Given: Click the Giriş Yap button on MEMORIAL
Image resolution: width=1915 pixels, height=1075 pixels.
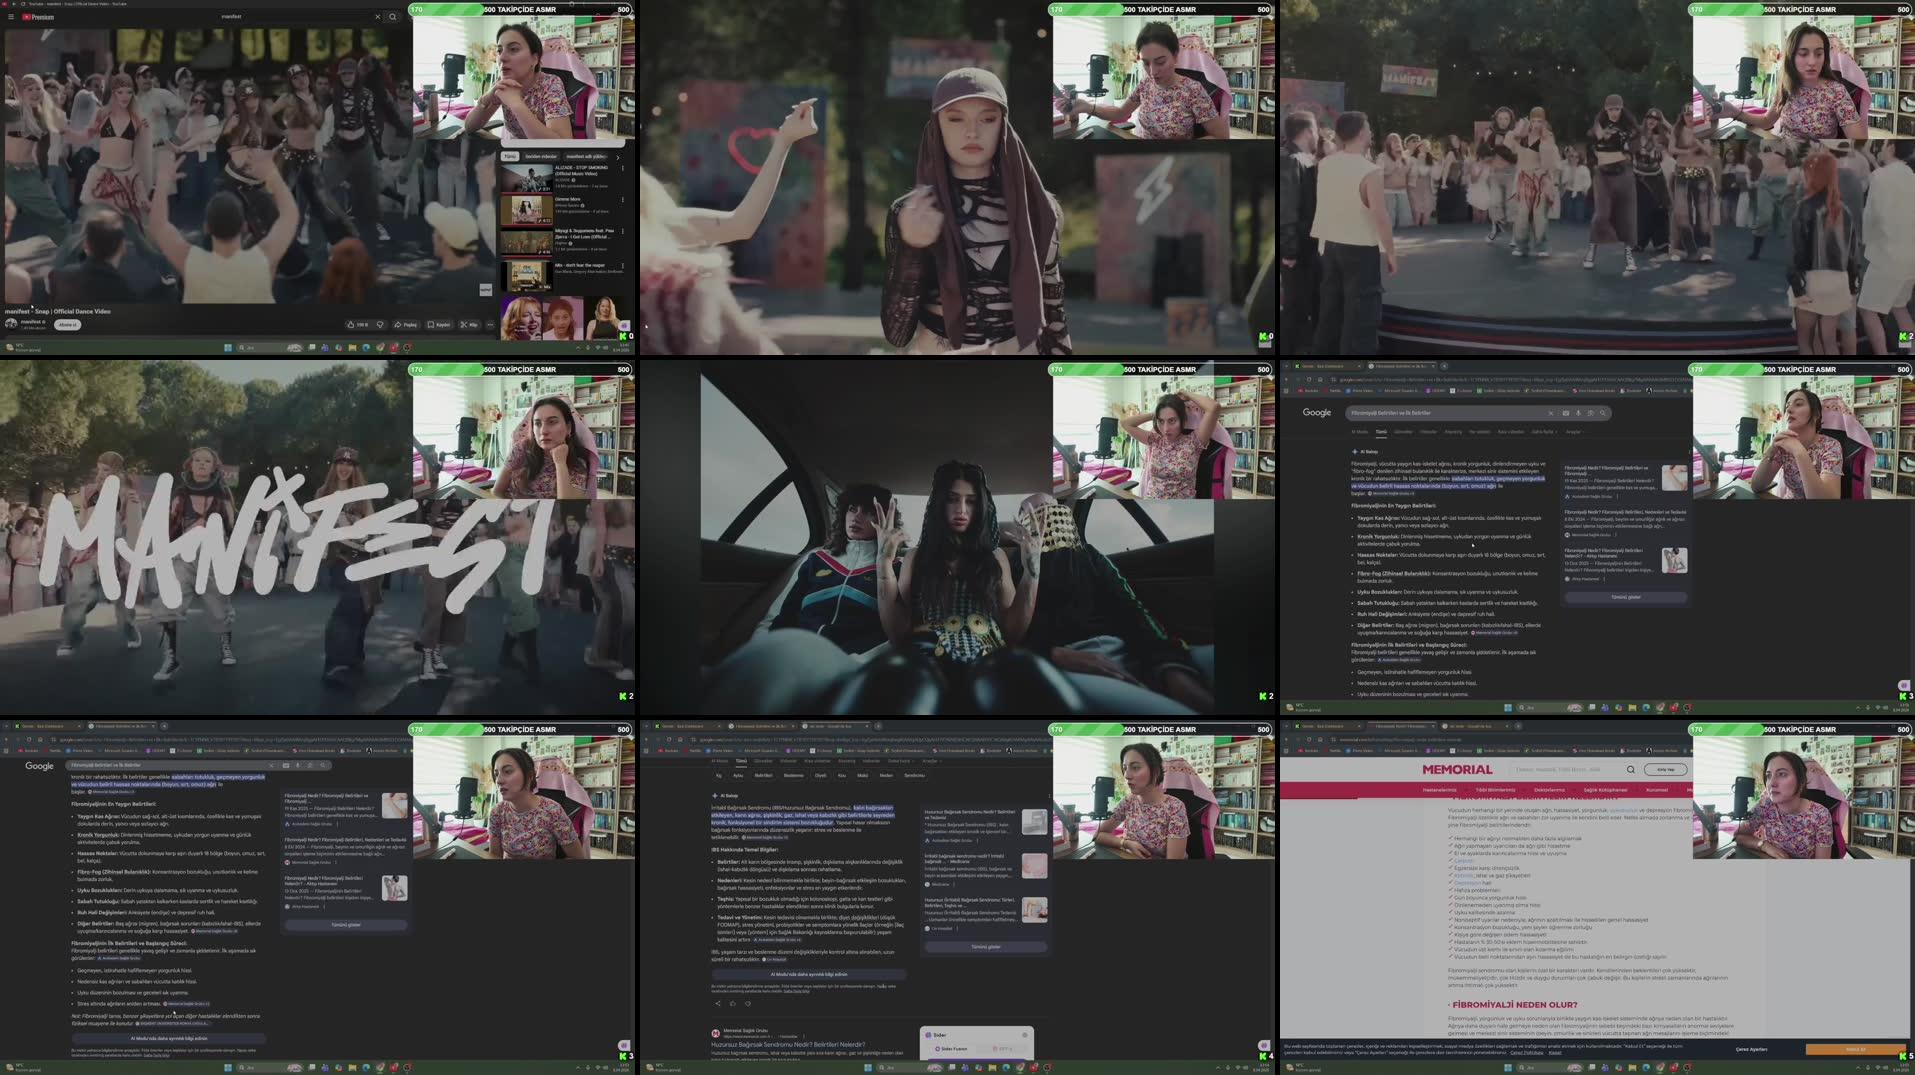Looking at the screenshot, I should [x=1665, y=769].
